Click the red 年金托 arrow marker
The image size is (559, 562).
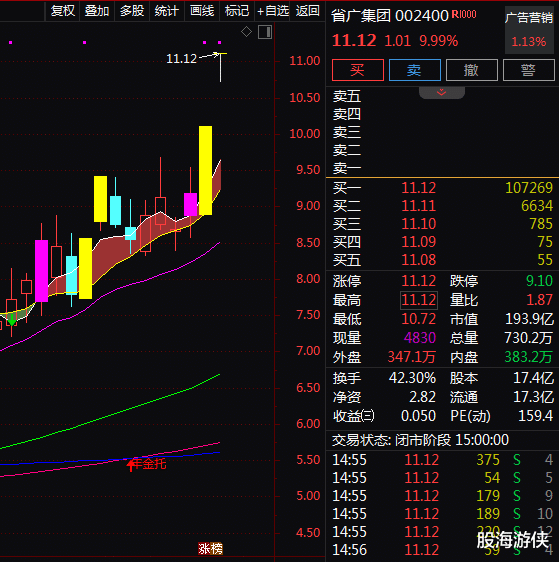coord(131,465)
